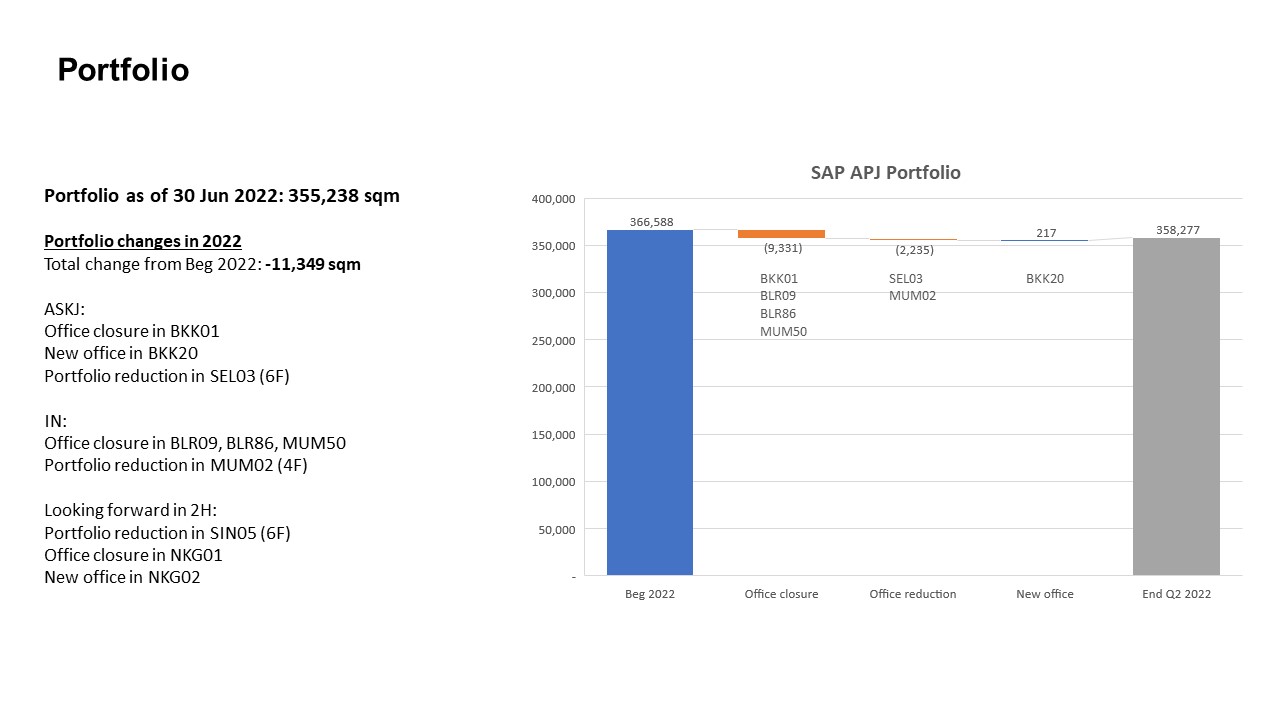Click the "SEL03" label inside the chart
The width and height of the screenshot is (1280, 720).
906,279
